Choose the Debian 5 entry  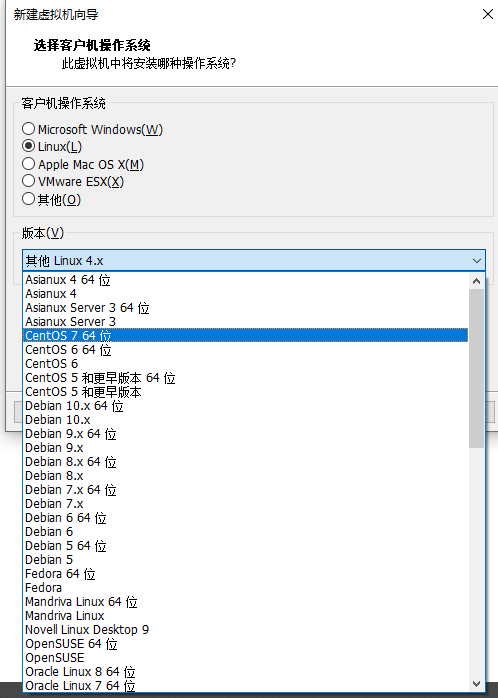pyautogui.click(x=245, y=560)
